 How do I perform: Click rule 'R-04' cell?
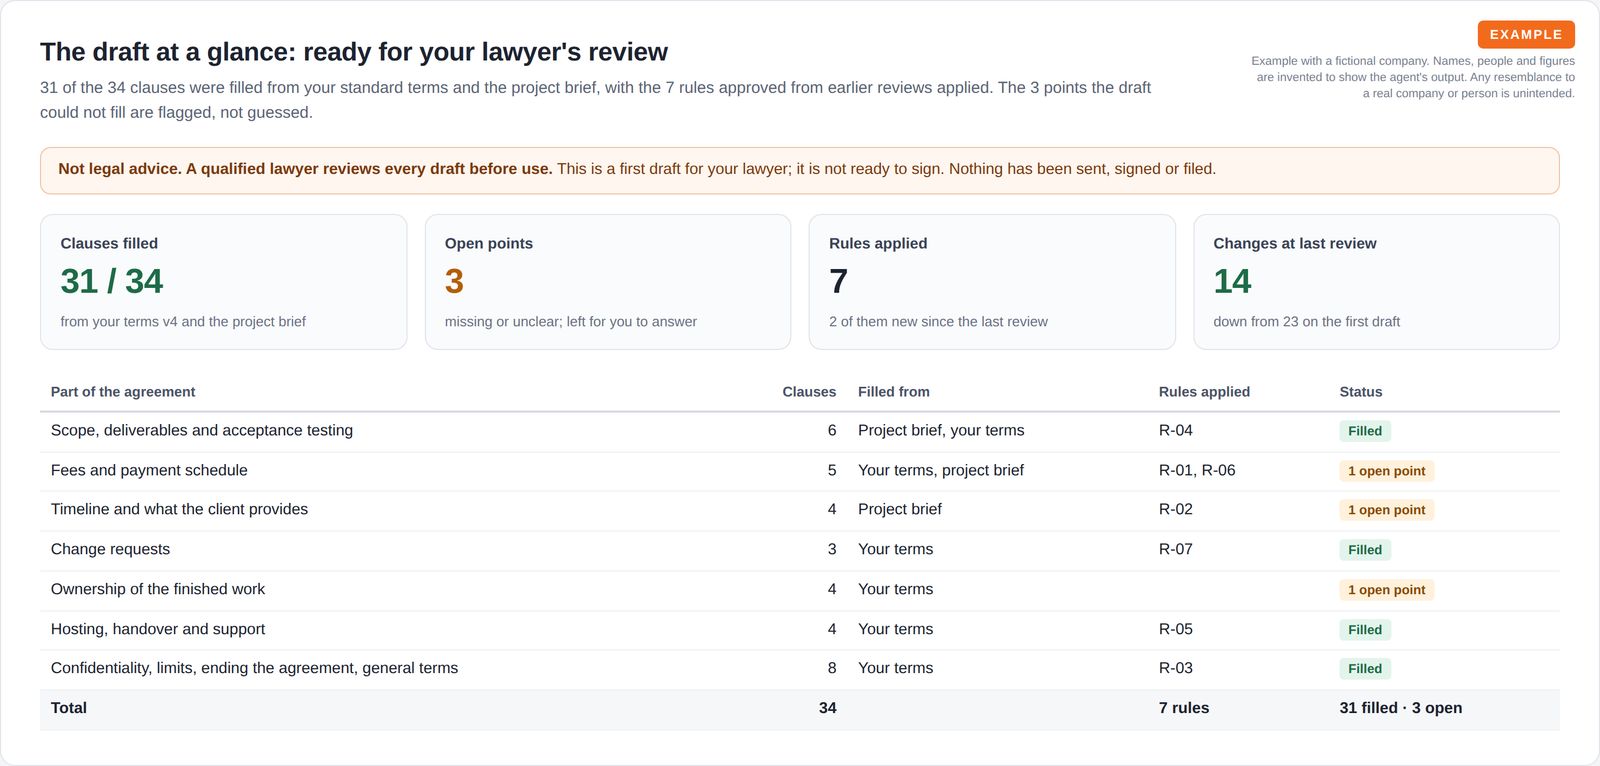click(x=1176, y=430)
